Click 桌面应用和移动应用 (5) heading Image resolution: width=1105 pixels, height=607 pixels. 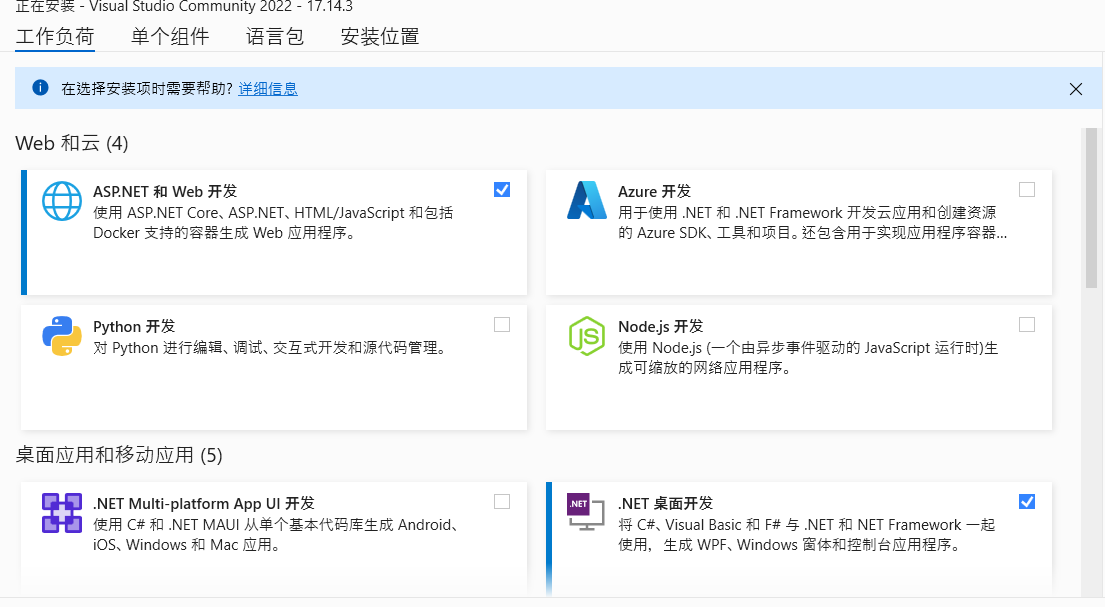click(x=119, y=455)
